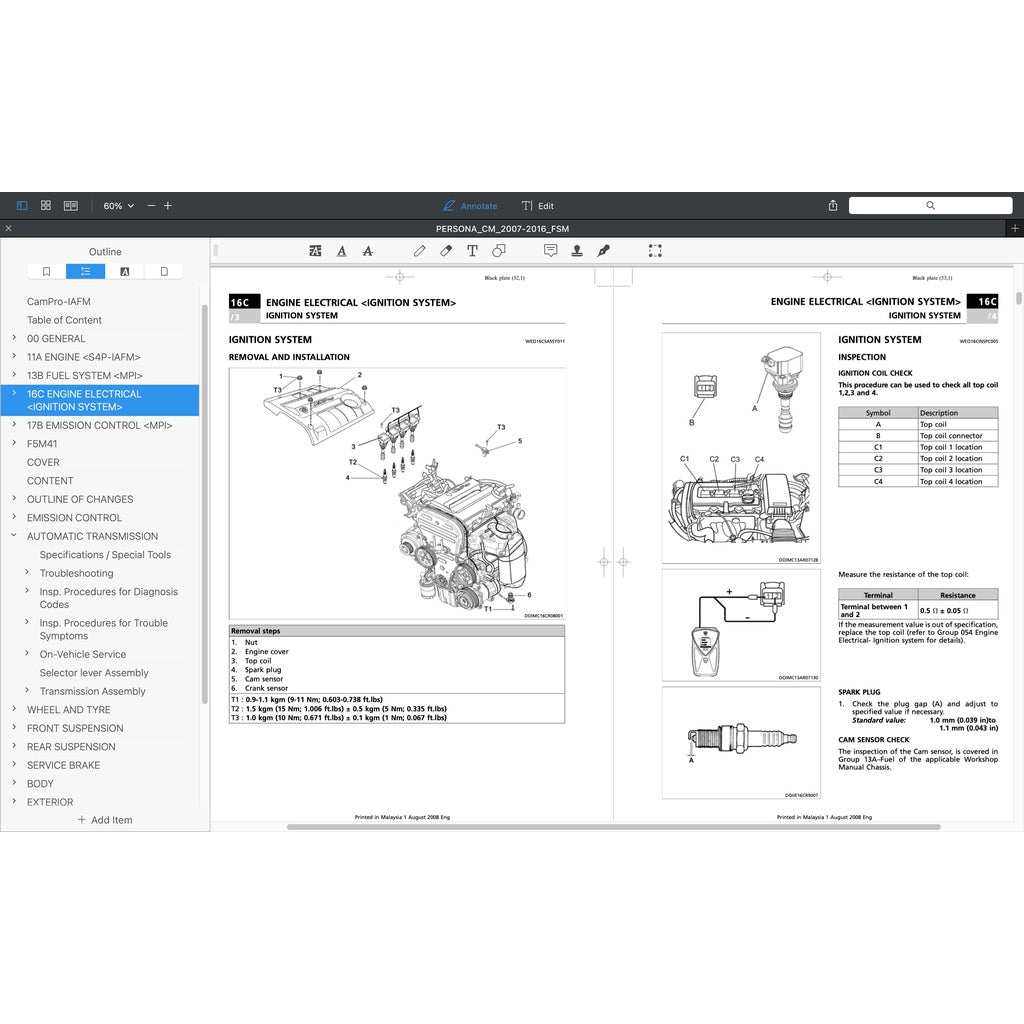The image size is (1024, 1024).
Task: Click the signature pen icon
Action: coord(603,251)
